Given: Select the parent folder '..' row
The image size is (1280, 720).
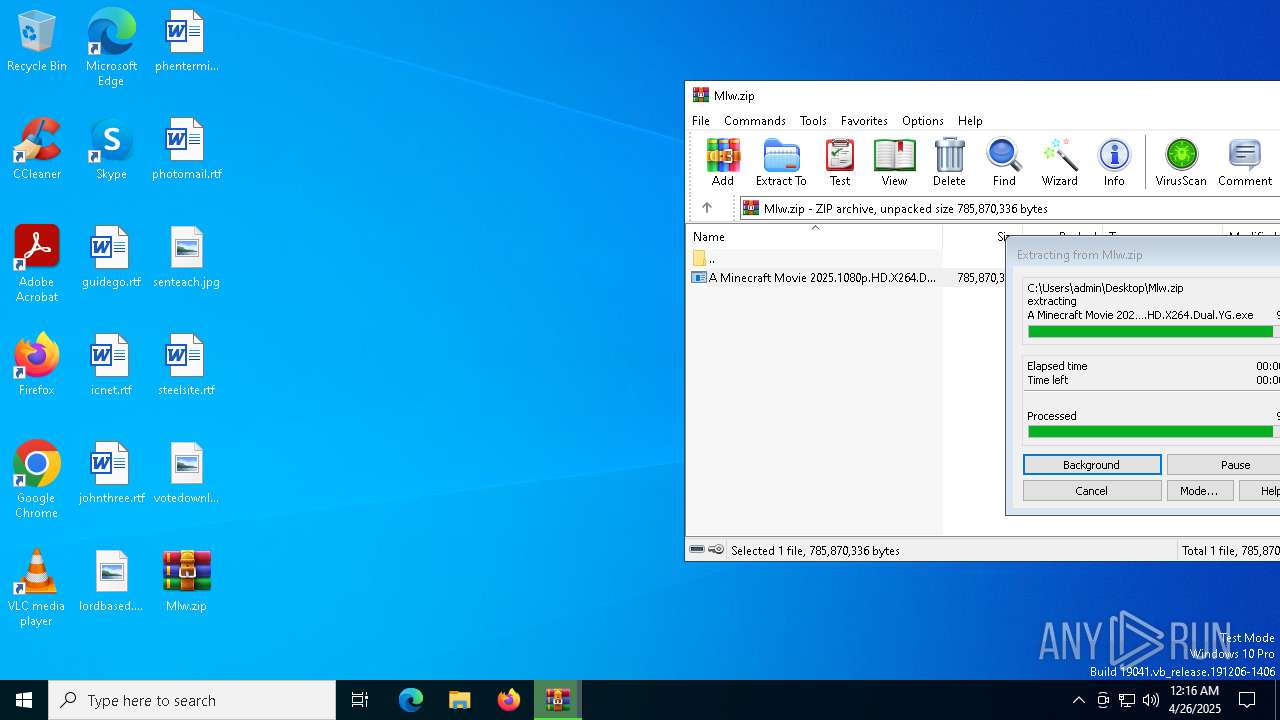Looking at the screenshot, I should click(x=816, y=258).
